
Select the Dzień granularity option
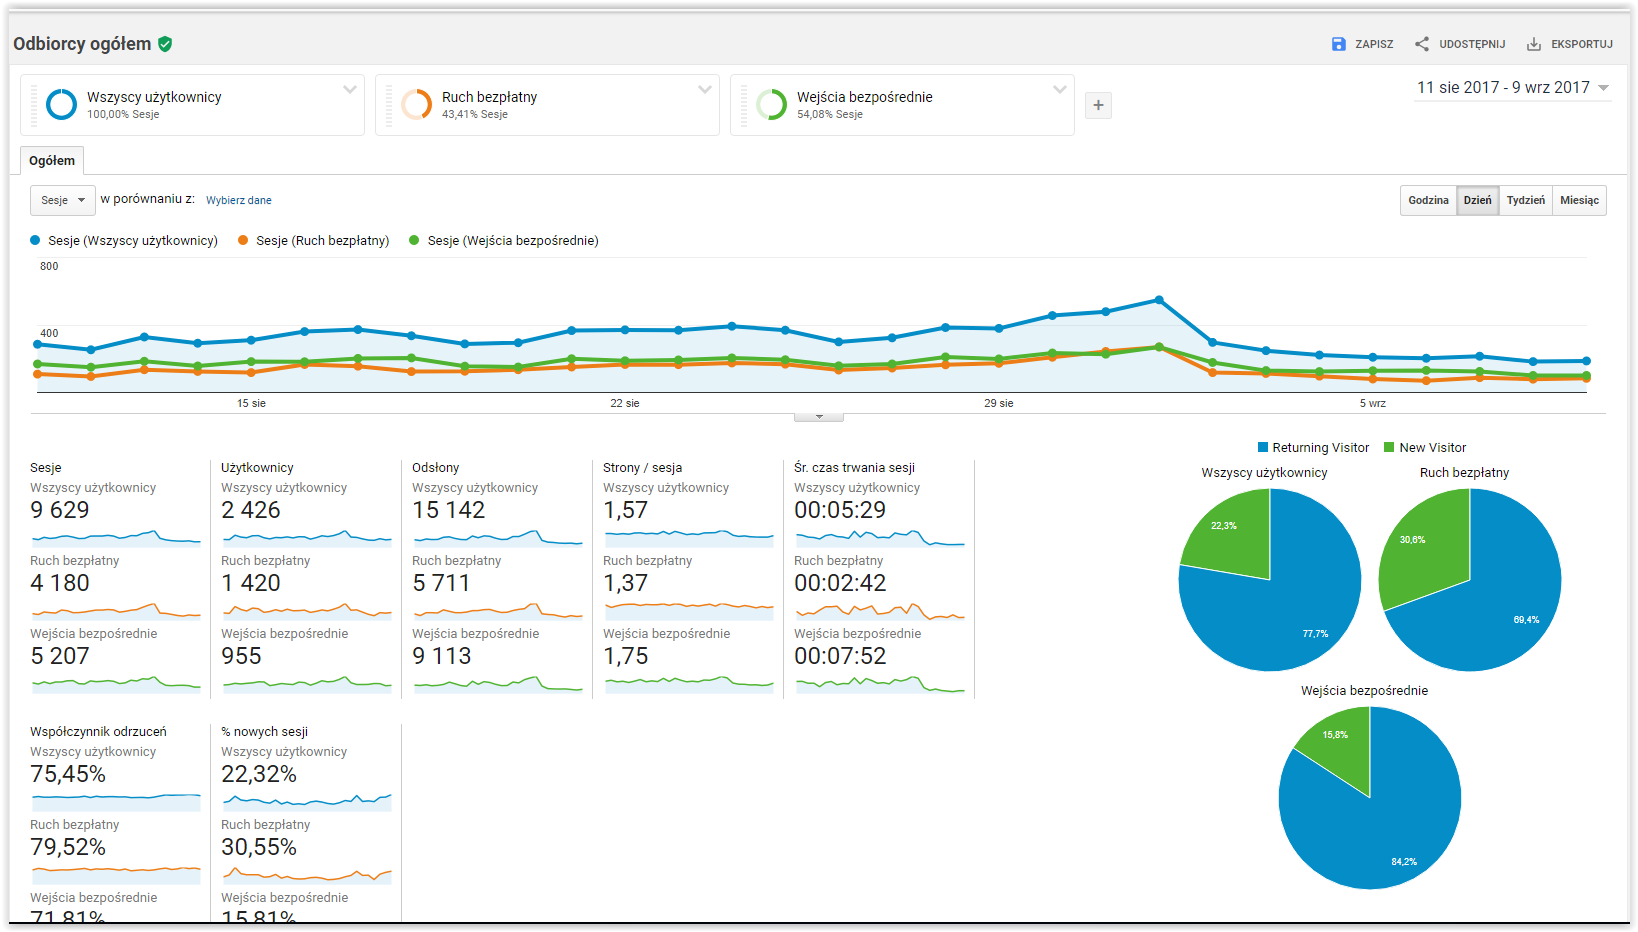pyautogui.click(x=1477, y=200)
